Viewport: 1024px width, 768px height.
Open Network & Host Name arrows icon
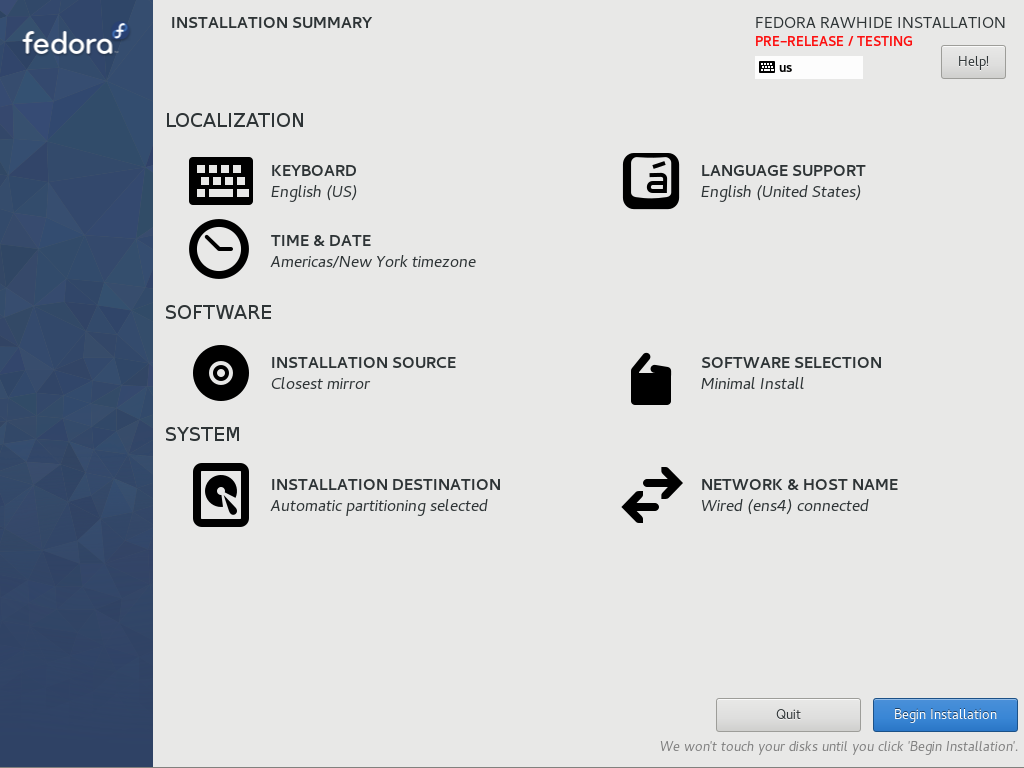coord(652,495)
